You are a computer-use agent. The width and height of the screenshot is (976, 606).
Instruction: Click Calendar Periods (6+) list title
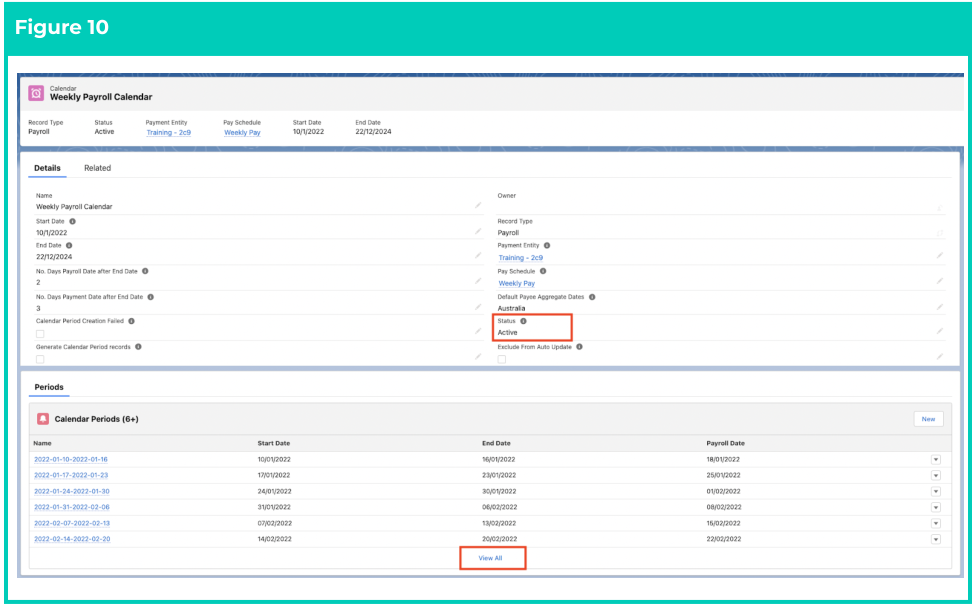tap(96, 419)
